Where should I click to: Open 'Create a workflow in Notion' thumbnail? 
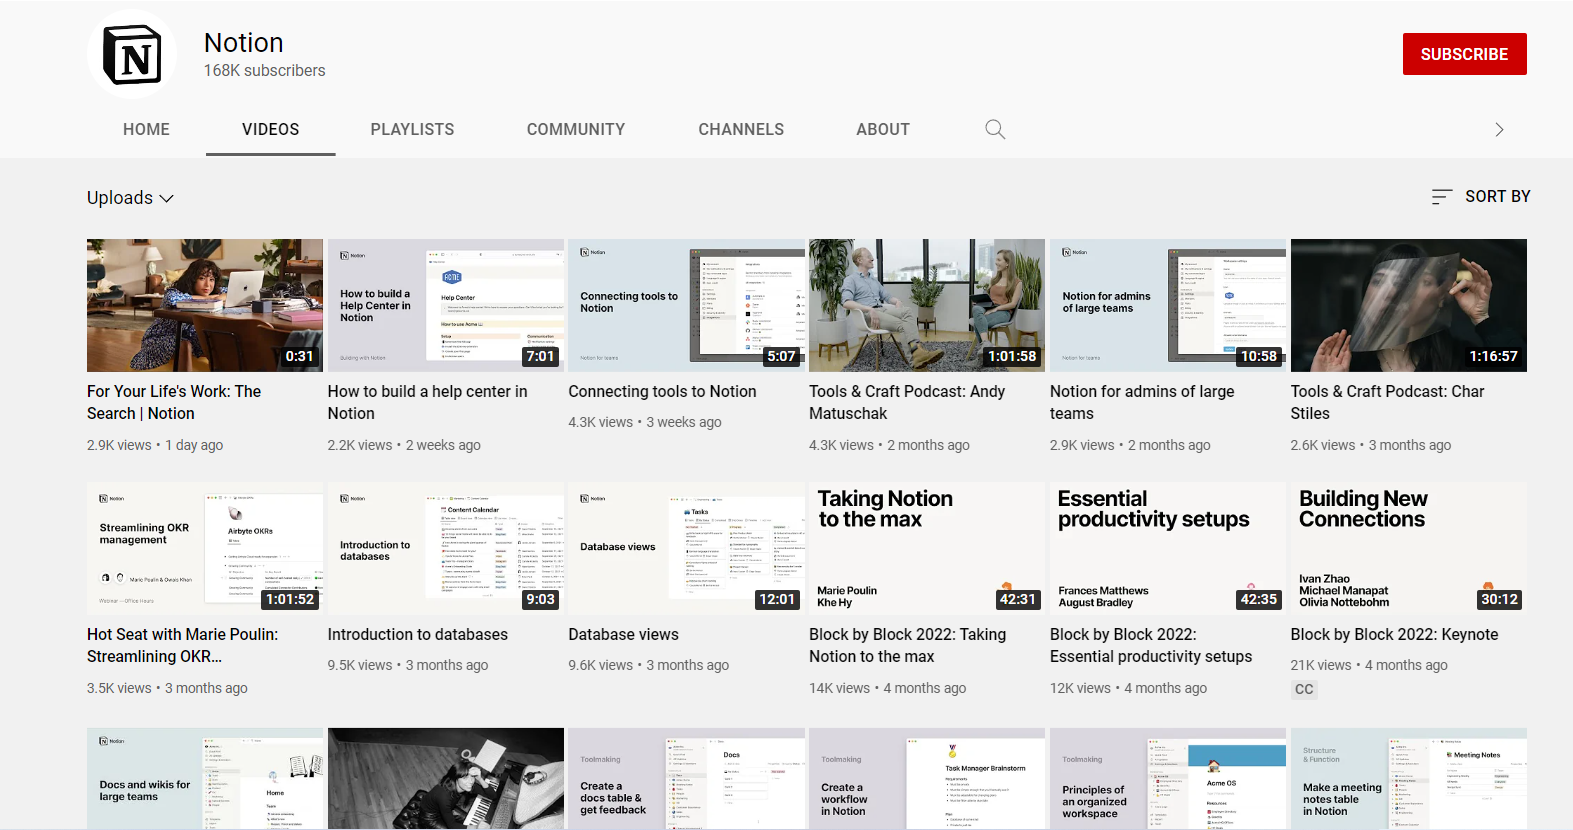tap(927, 779)
